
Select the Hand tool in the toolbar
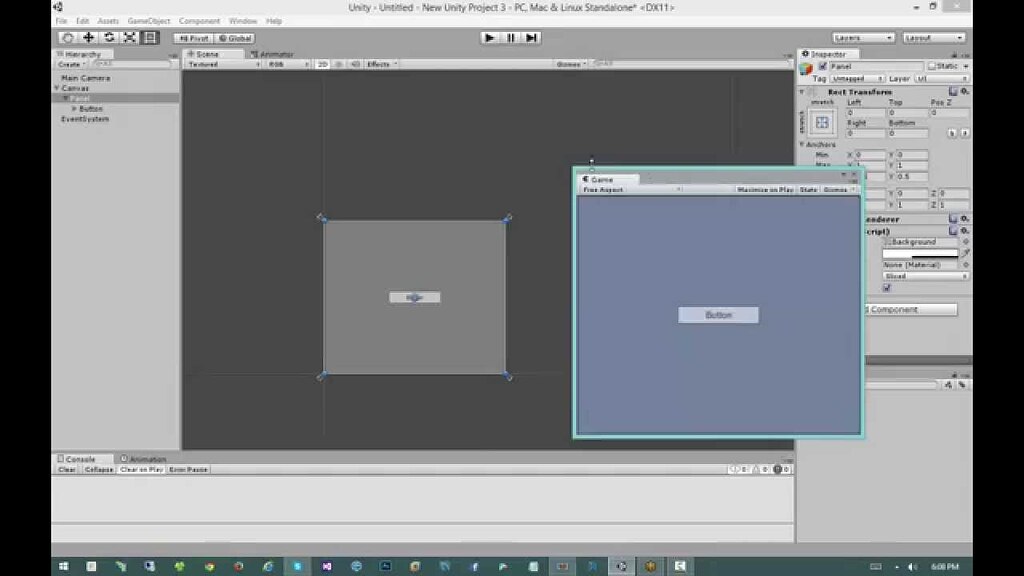click(x=68, y=38)
